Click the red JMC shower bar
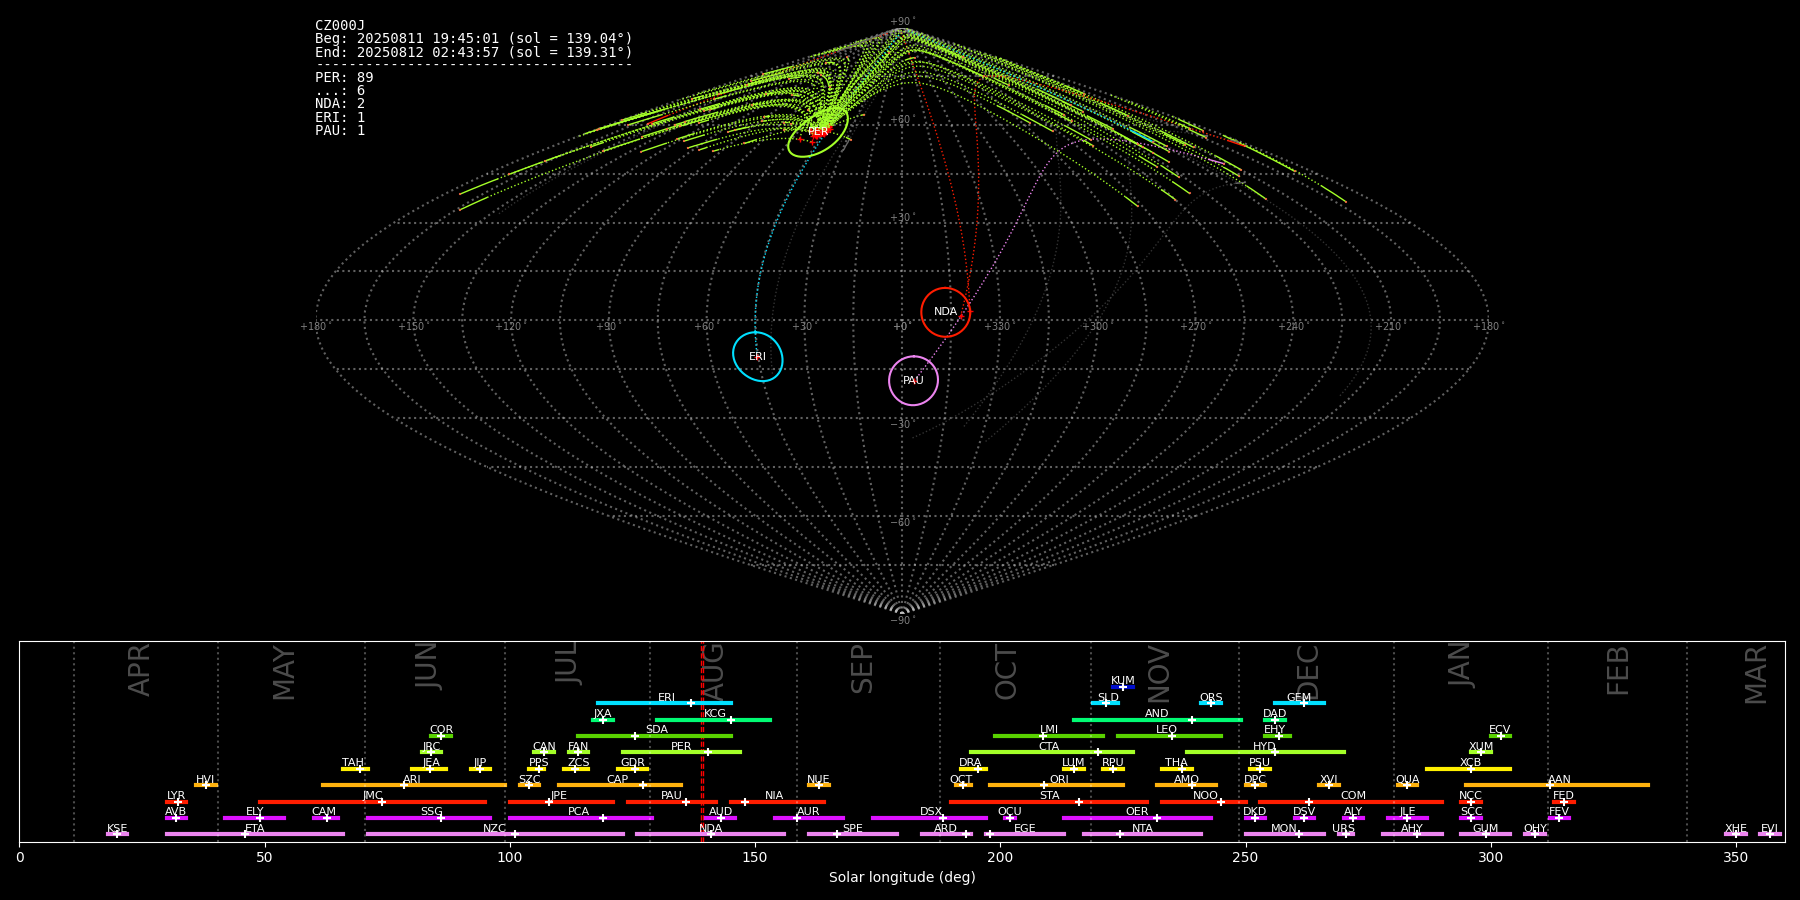The height and width of the screenshot is (900, 1800). coord(372,801)
